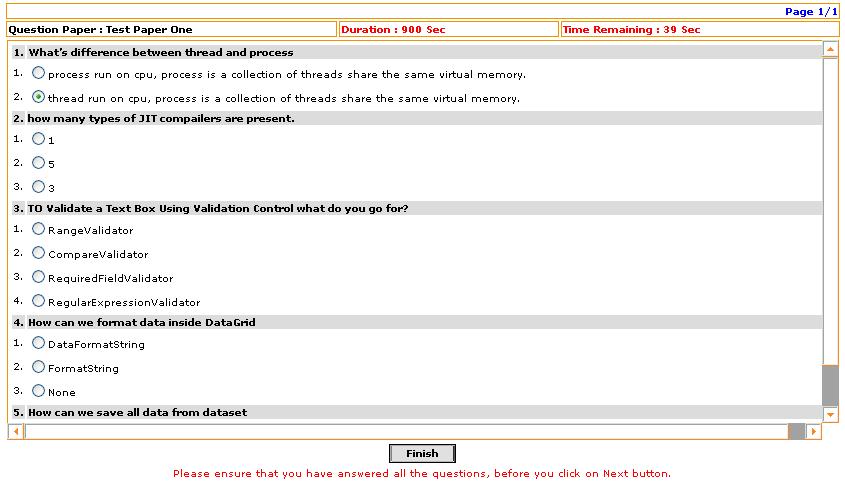The image size is (845, 489).
Task: Click the 'Page 1/1' indicator text
Action: click(x=811, y=11)
